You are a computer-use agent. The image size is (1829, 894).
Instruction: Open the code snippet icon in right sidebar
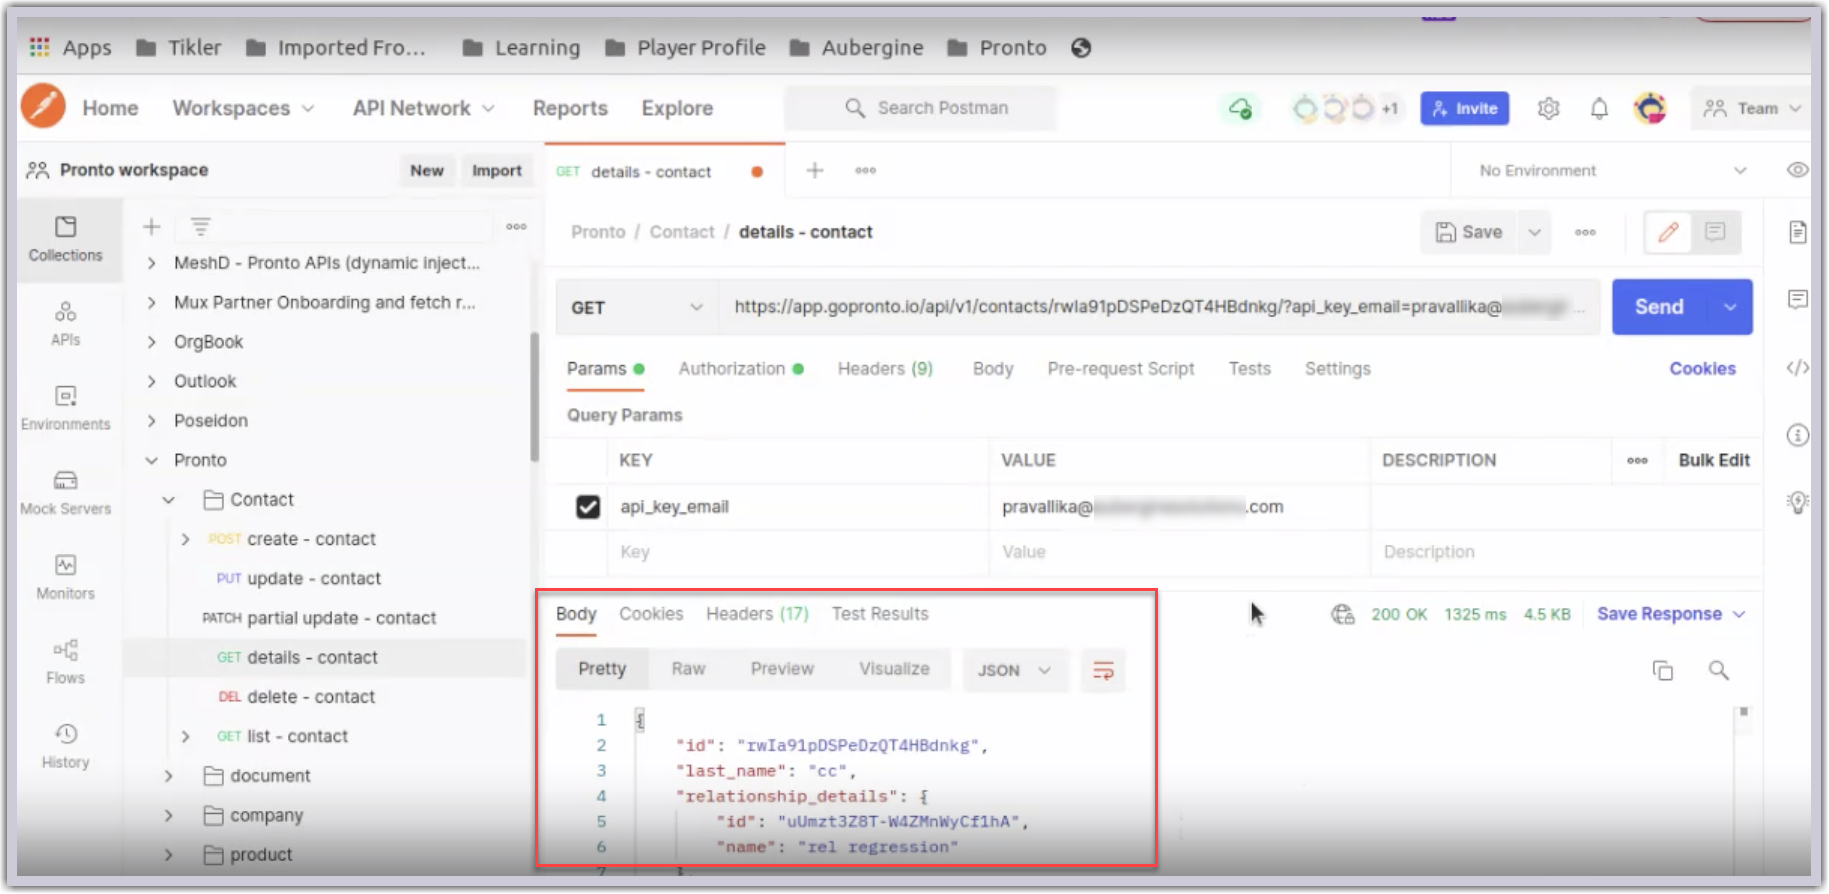click(1797, 367)
